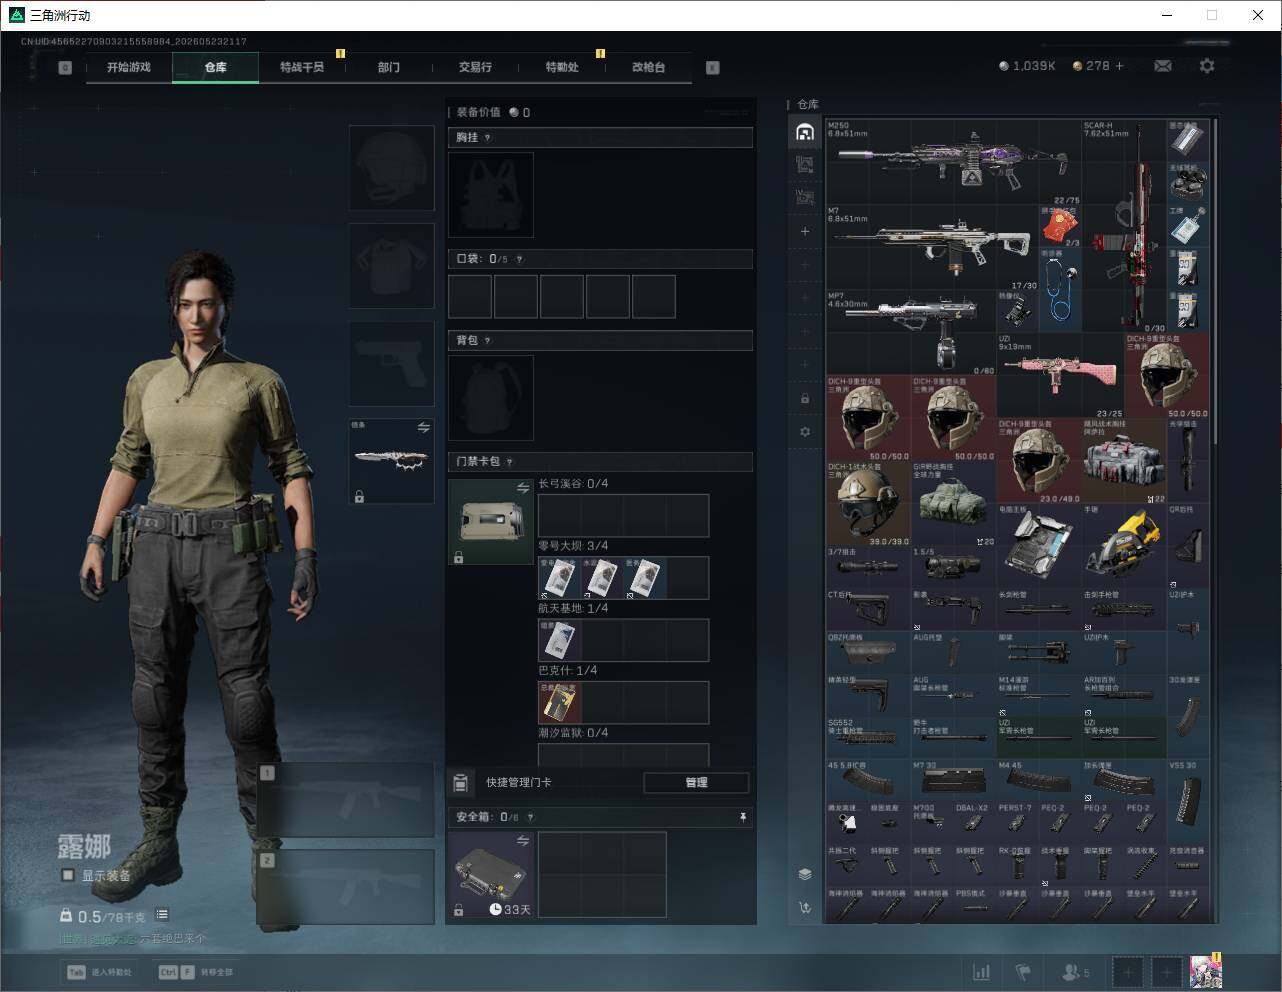
Task: Click the 1,039K currency balance
Action: click(1027, 66)
